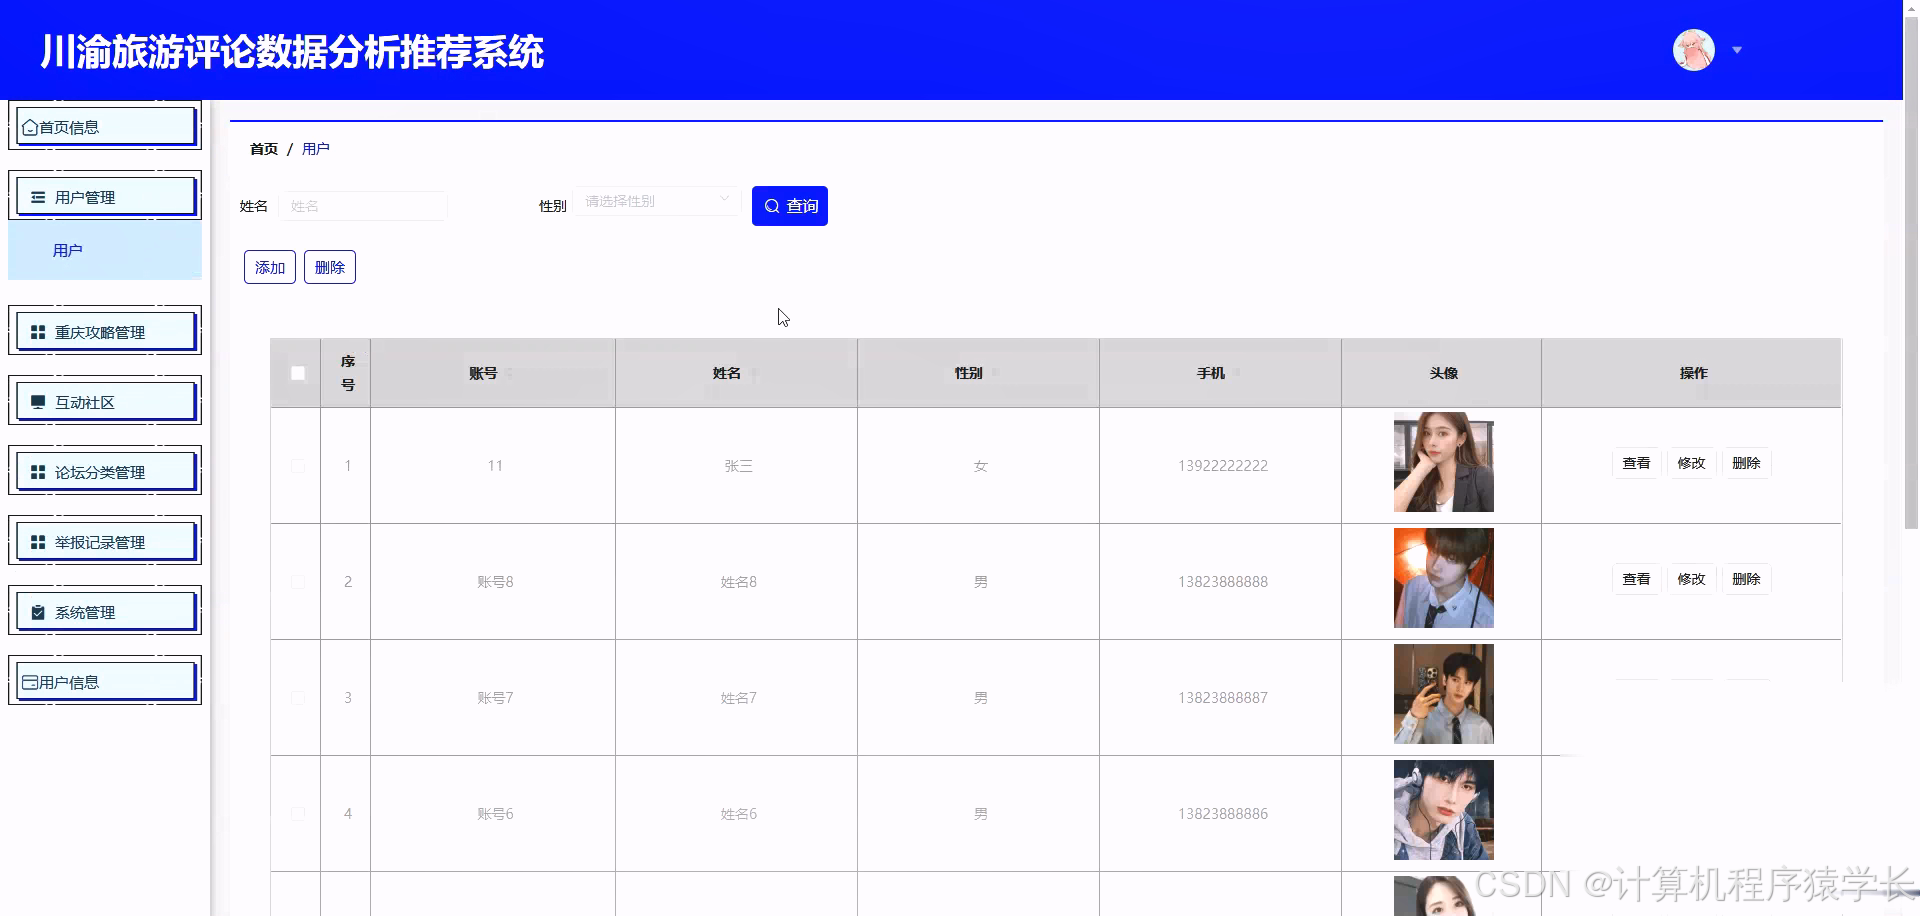1920x916 pixels.
Task: Click the 添加 button
Action: tap(270, 267)
